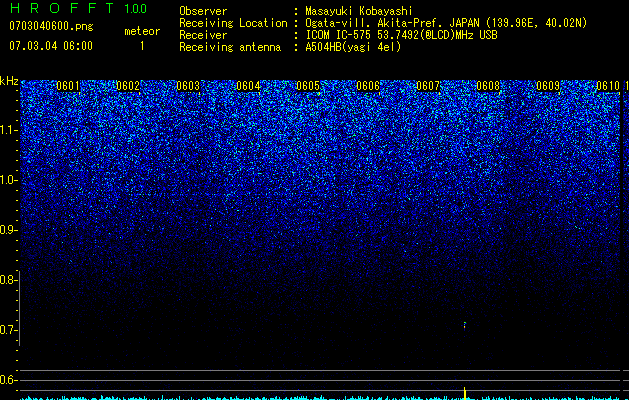Image resolution: width=629 pixels, height=400 pixels.
Task: Click the 0610 time marker
Action: click(608, 86)
